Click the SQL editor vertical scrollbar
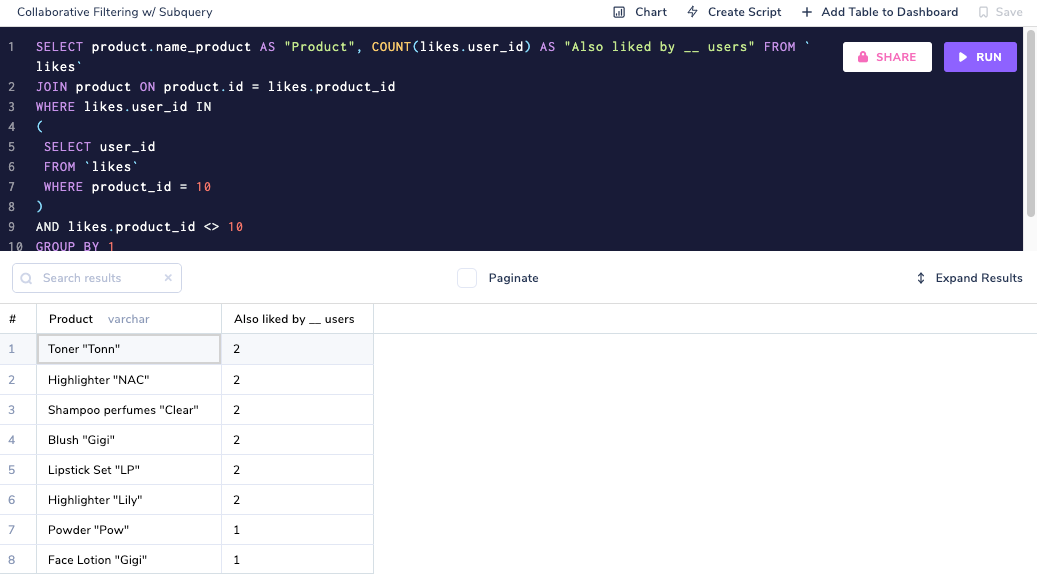This screenshot has height=582, width=1037. 1030,122
